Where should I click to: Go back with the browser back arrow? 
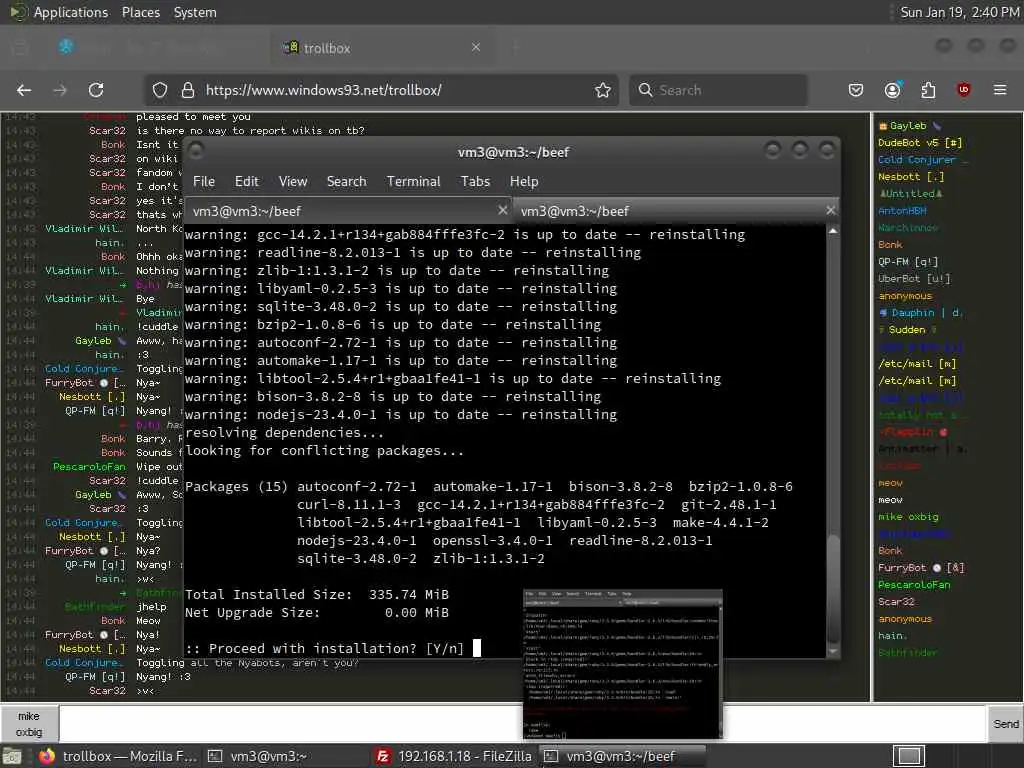24,90
